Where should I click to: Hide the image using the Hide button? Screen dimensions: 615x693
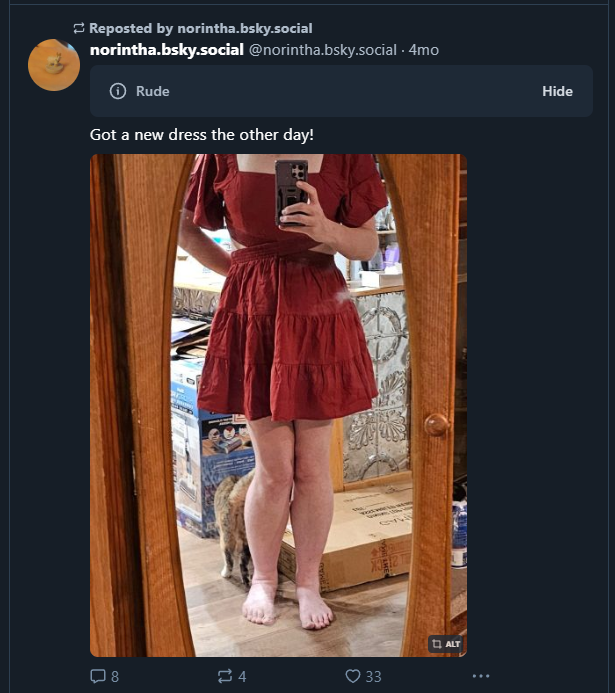coord(557,91)
